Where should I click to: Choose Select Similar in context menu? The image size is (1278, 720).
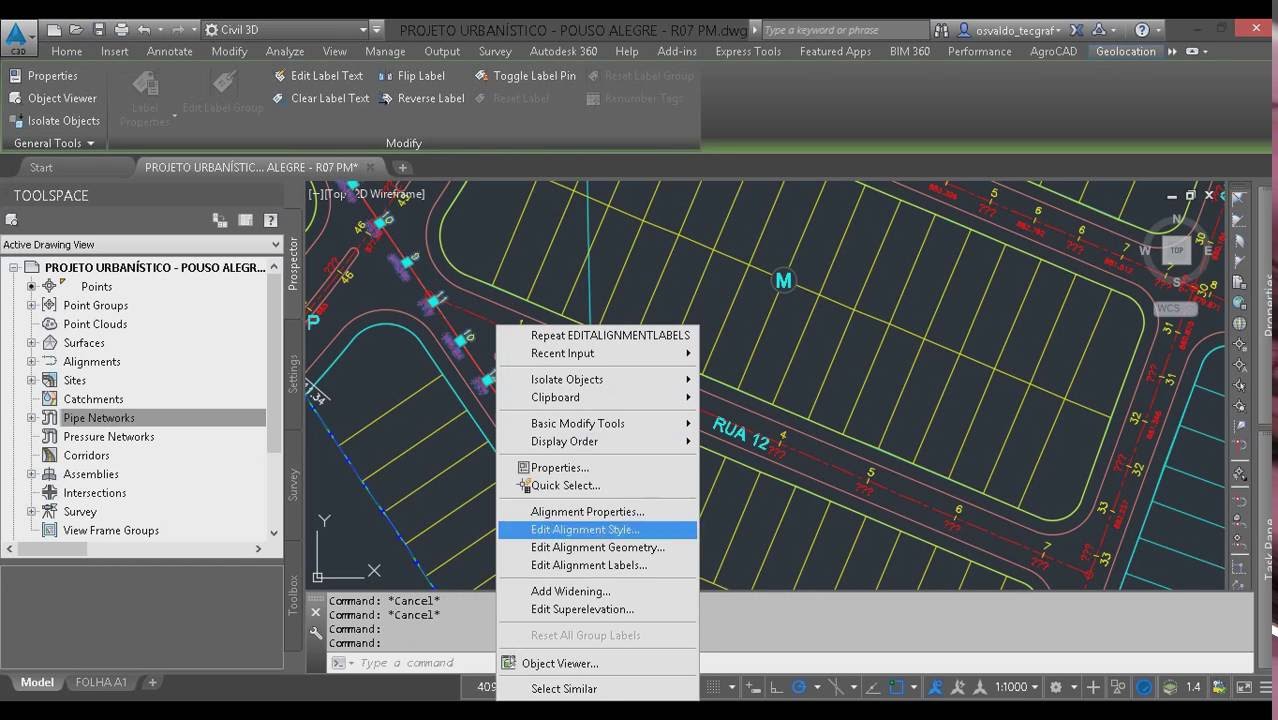pyautogui.click(x=597, y=688)
